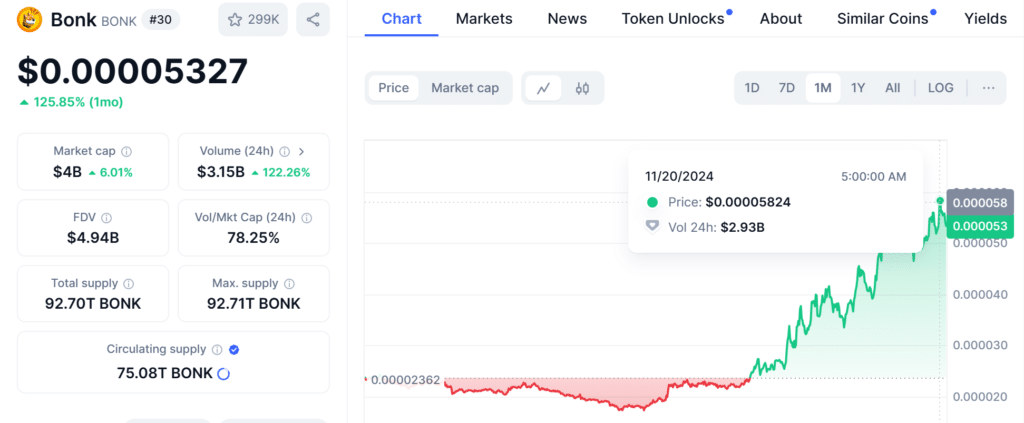Select the 1Y time range

pos(858,88)
